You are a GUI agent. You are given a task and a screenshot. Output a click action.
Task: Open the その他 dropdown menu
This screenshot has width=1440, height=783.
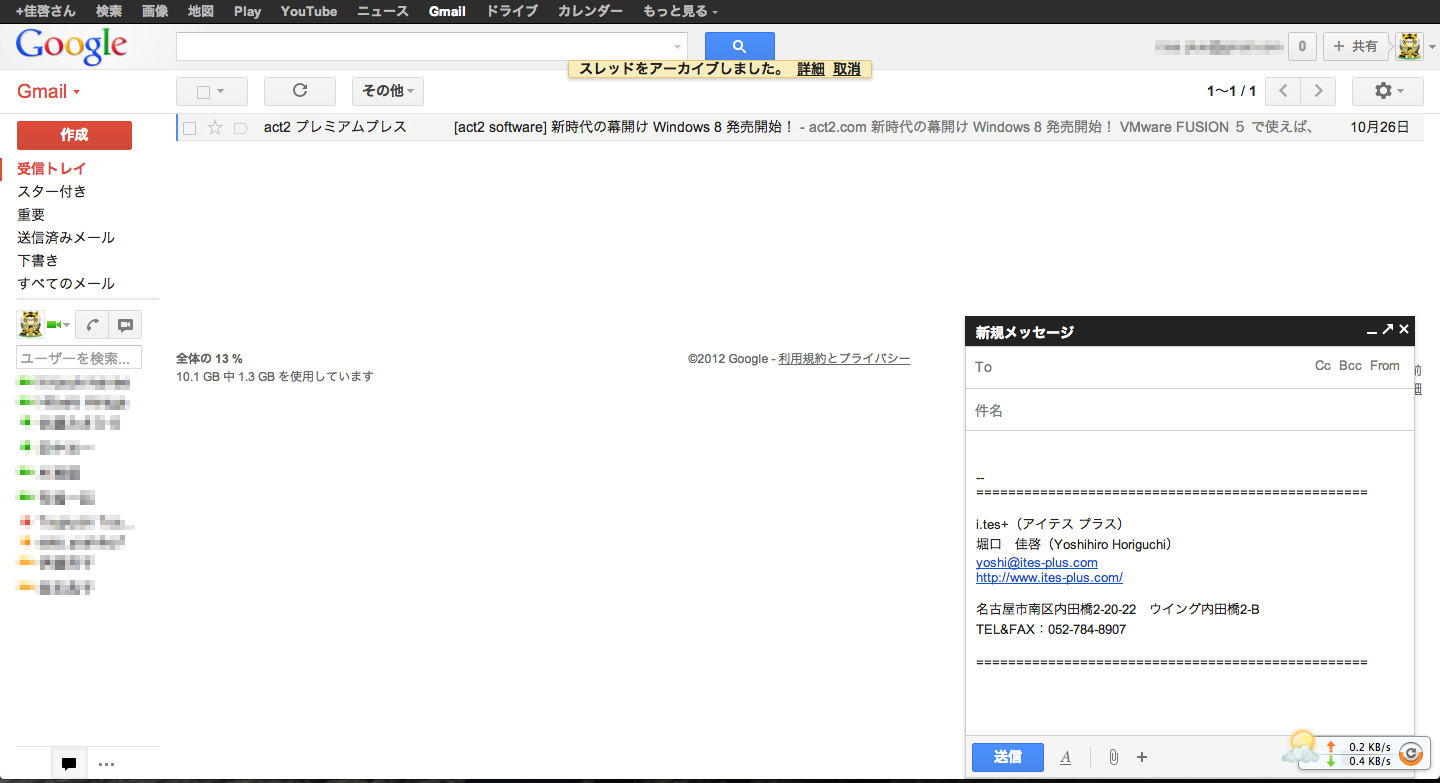(x=388, y=91)
